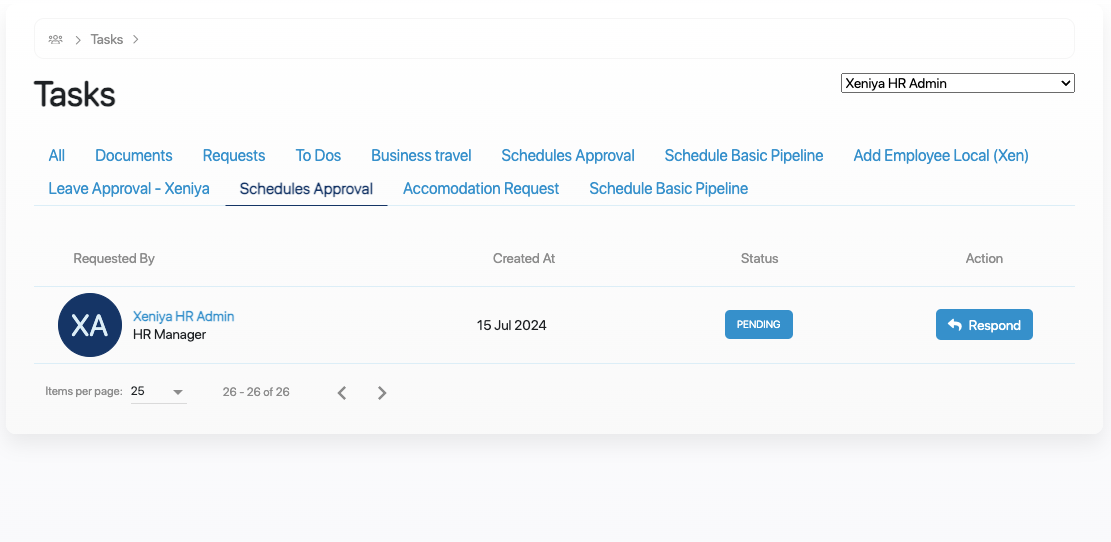This screenshot has height=542, width=1111.
Task: Click the XA avatar circle
Action: (x=90, y=325)
